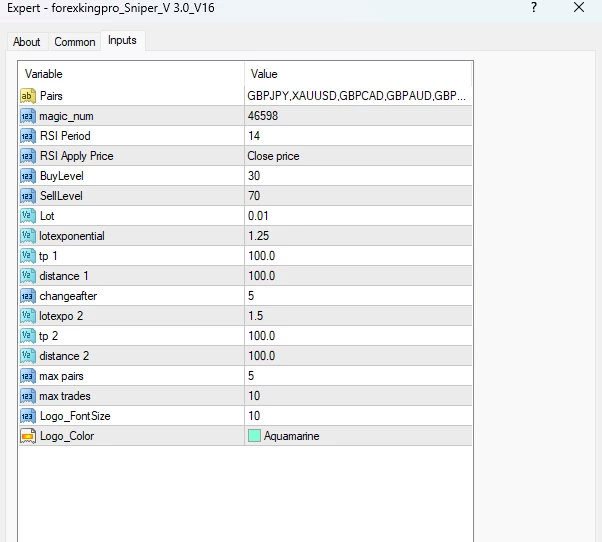Click the double-type icon beside Lot
The width and height of the screenshot is (602, 542).
coord(28,216)
